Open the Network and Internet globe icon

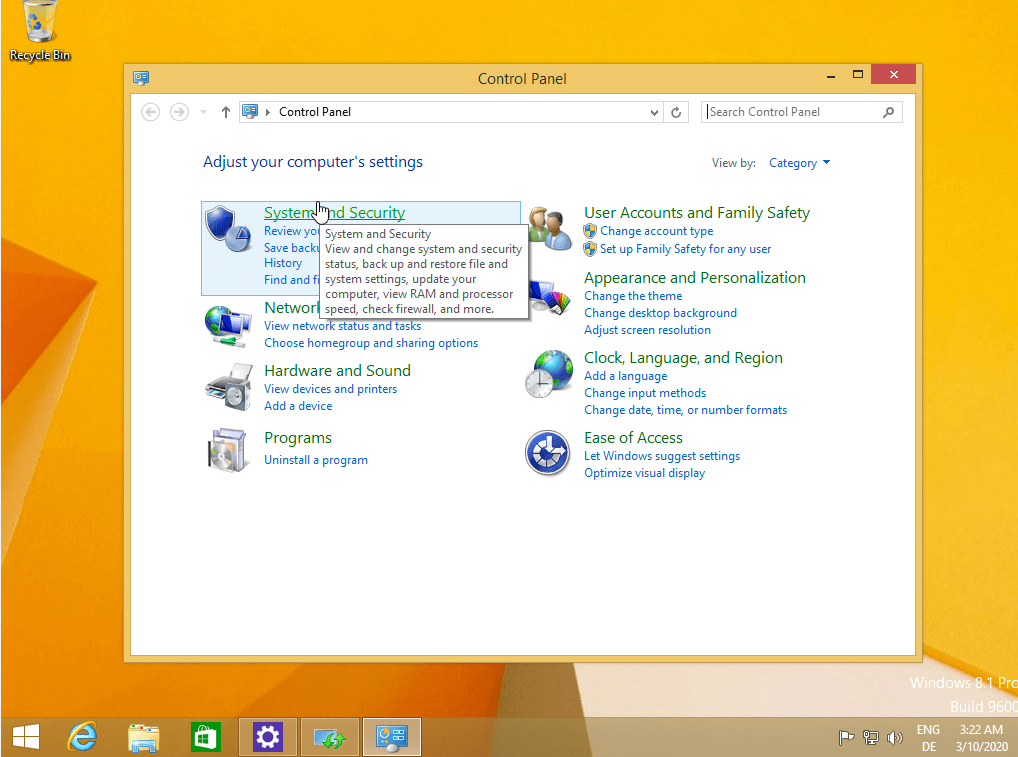(228, 327)
